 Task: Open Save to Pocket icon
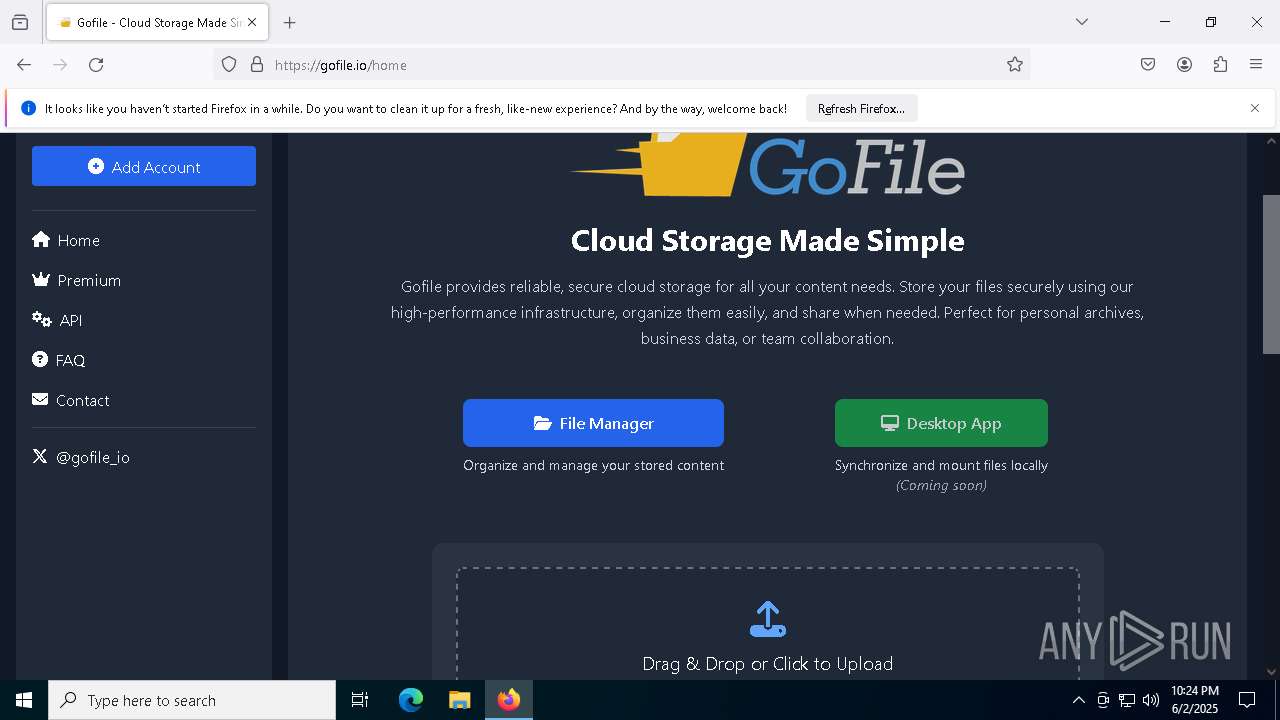1148,65
